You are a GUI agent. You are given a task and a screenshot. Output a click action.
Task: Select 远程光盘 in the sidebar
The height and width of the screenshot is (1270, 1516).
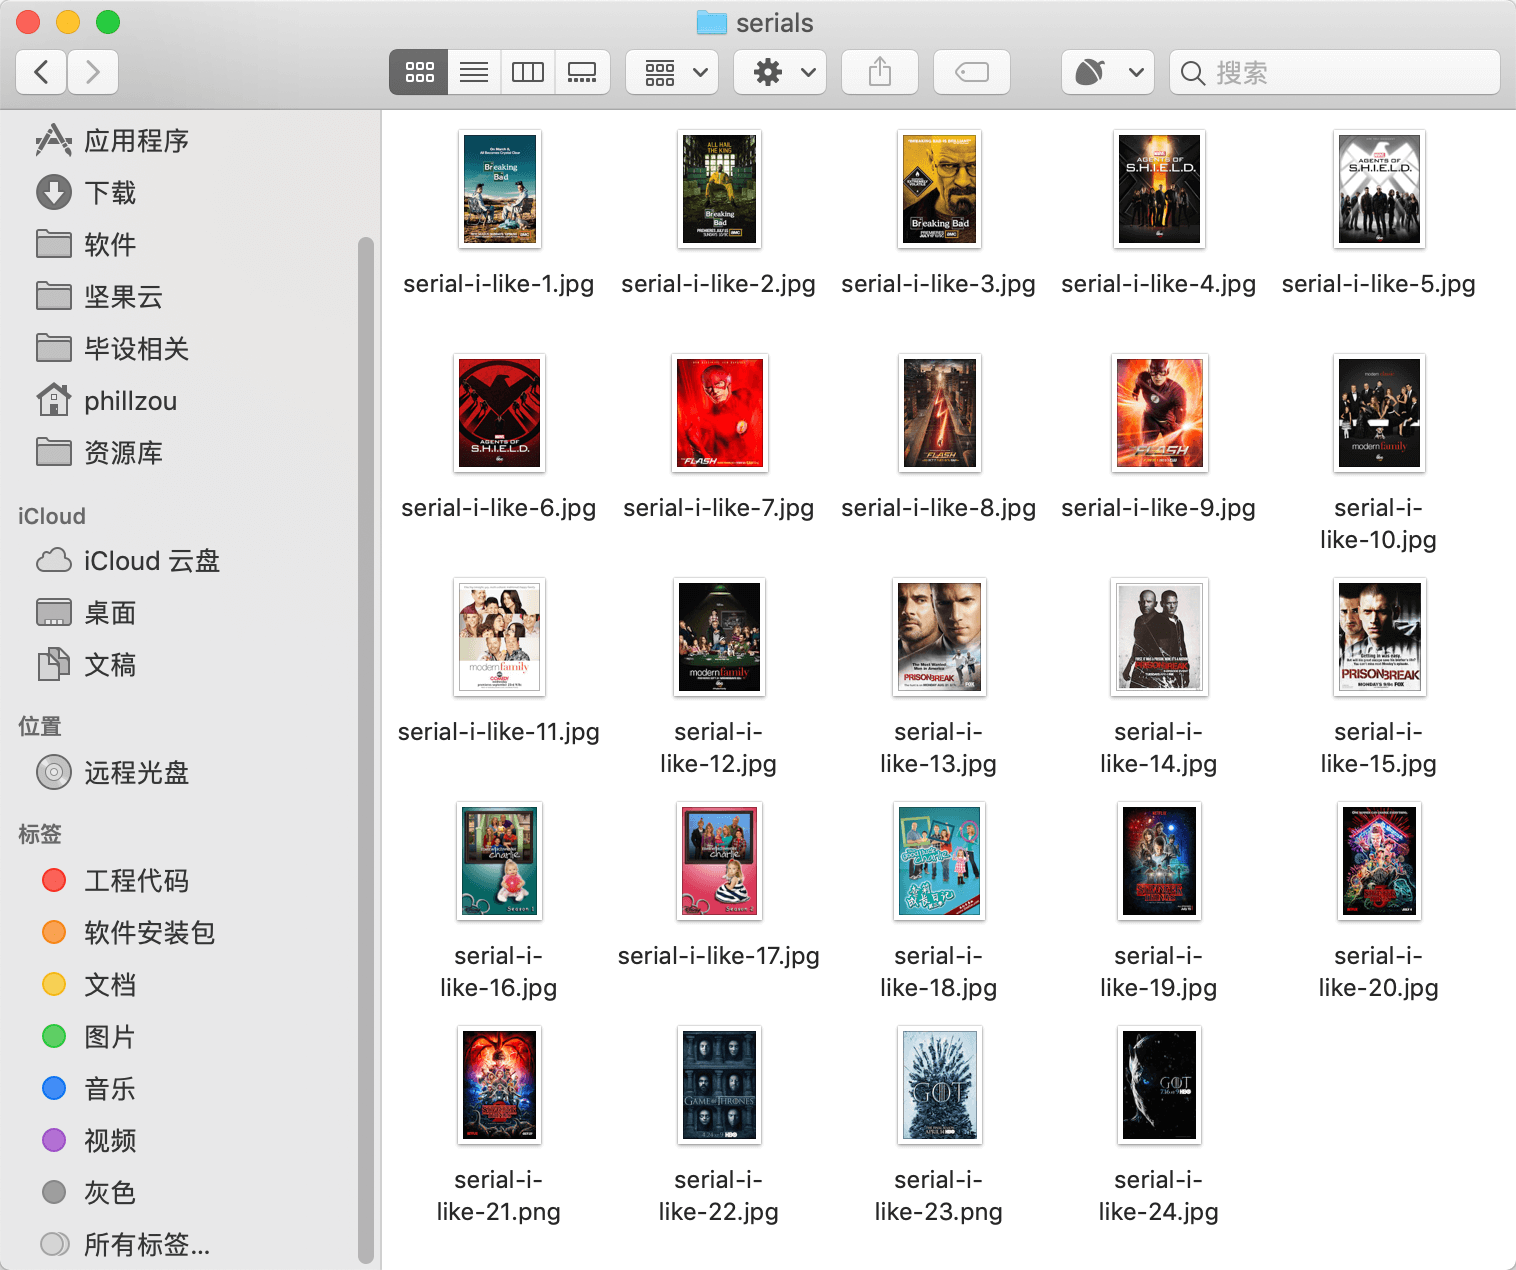pos(112,773)
